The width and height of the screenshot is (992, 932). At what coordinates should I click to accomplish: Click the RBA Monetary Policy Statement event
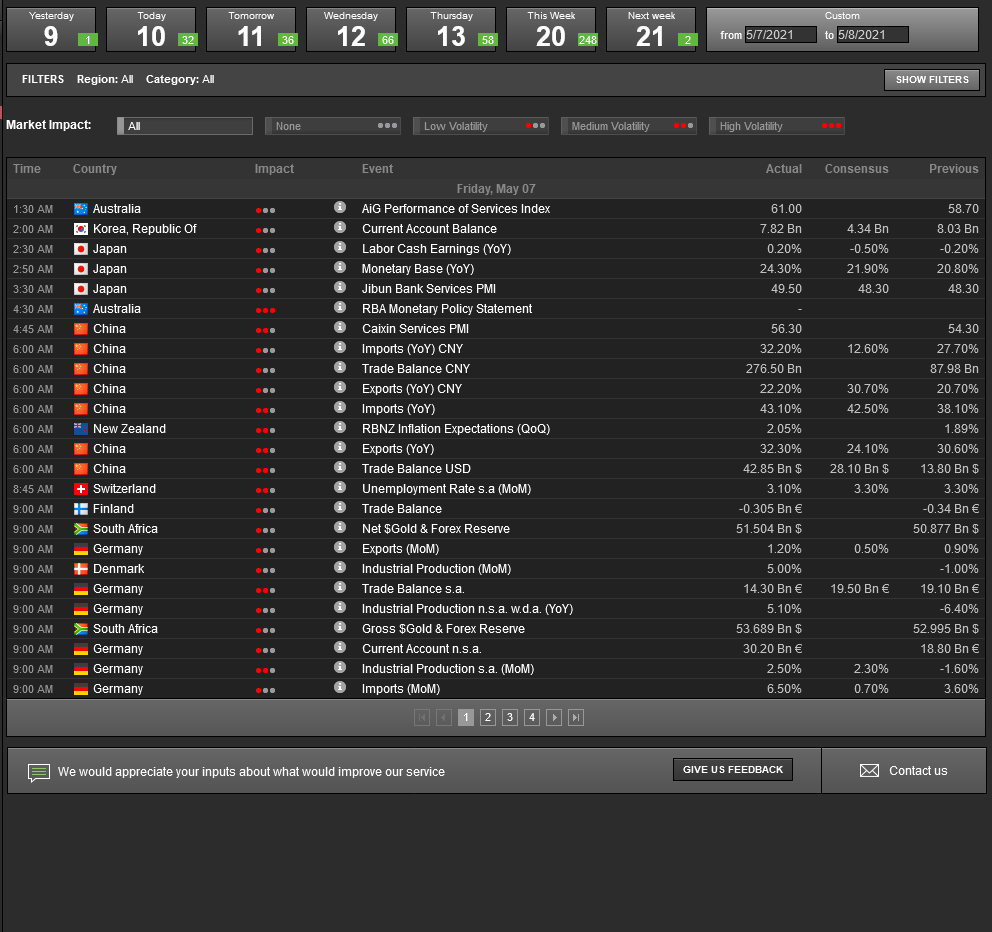(447, 309)
